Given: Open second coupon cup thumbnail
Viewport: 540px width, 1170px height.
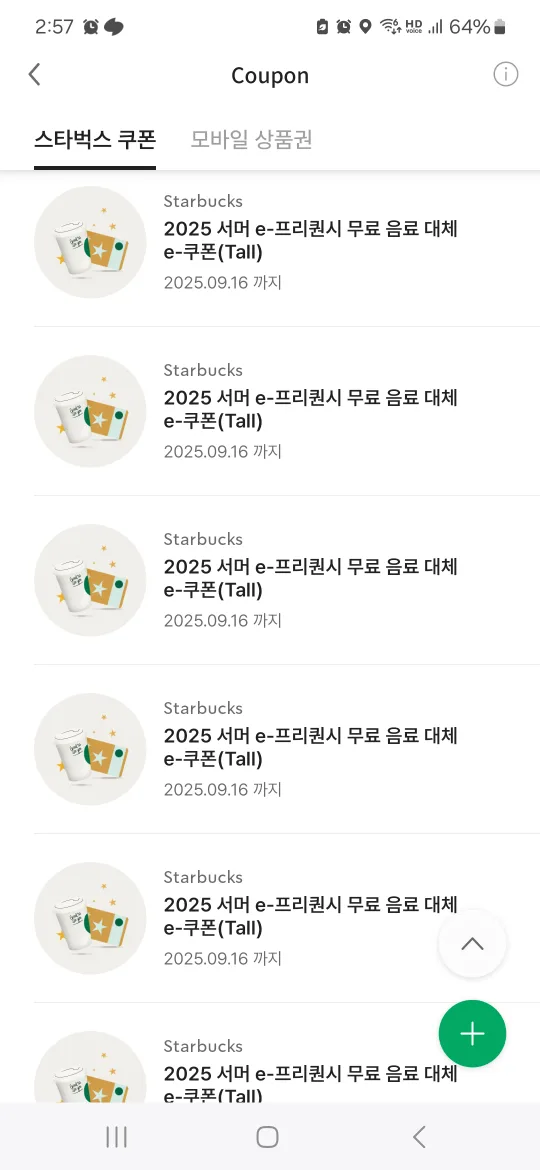Looking at the screenshot, I should pyautogui.click(x=90, y=411).
